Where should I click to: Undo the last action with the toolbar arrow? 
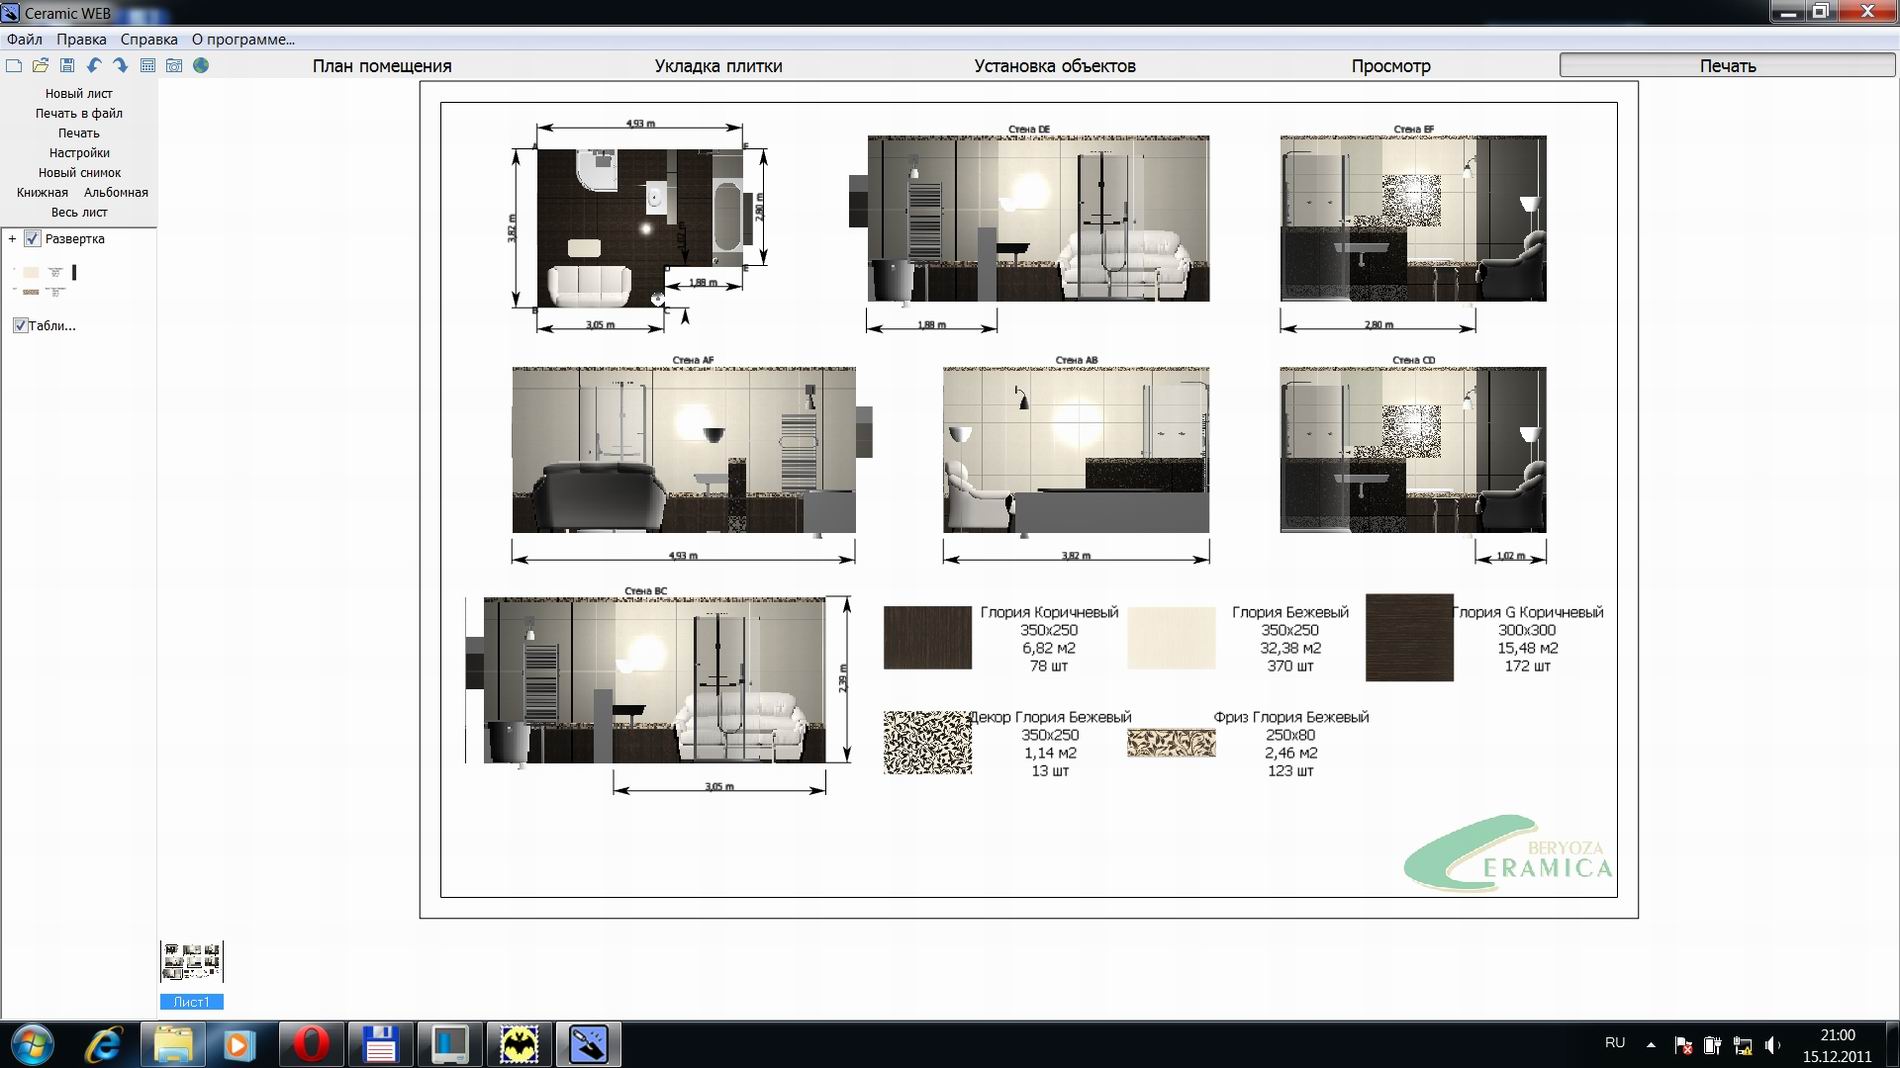(94, 66)
